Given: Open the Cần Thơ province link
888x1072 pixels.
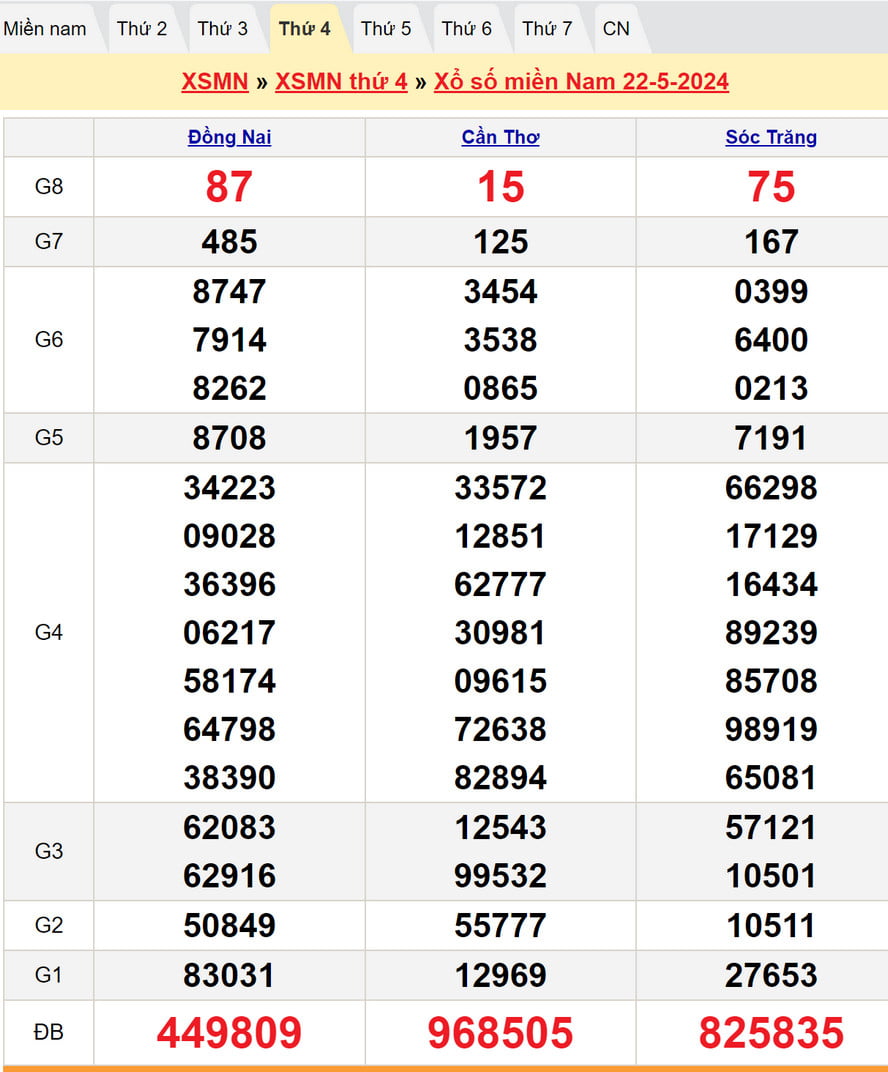Looking at the screenshot, I should [500, 137].
